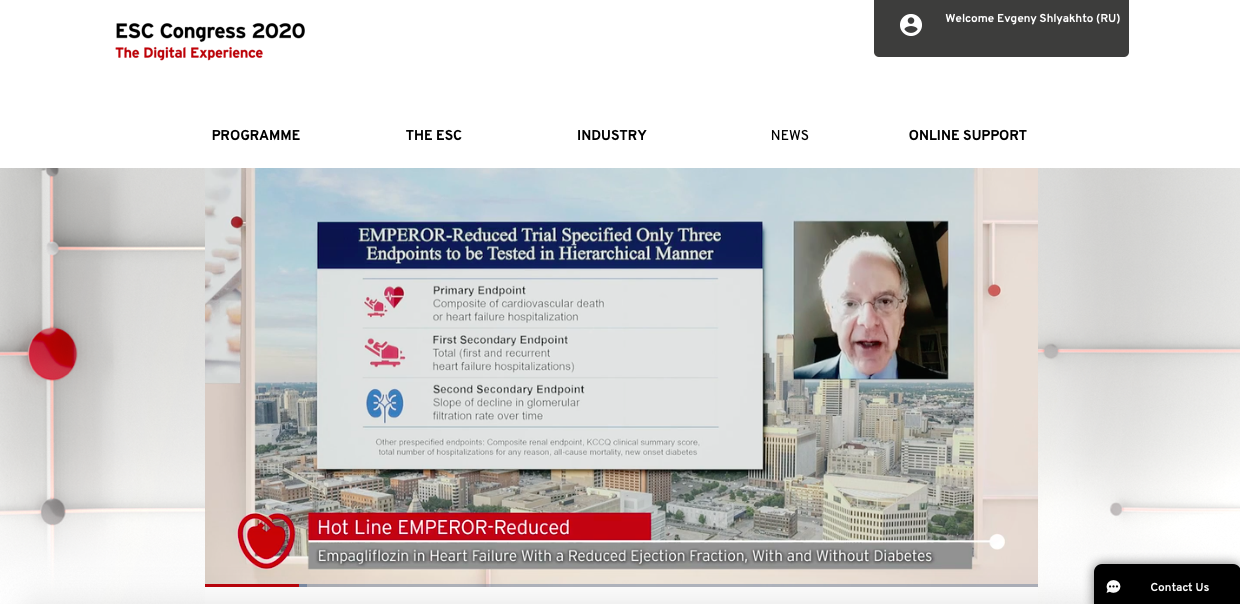Click the Empagliflozin in Heart Failure subtitle
1240x604 pixels.
coord(624,556)
